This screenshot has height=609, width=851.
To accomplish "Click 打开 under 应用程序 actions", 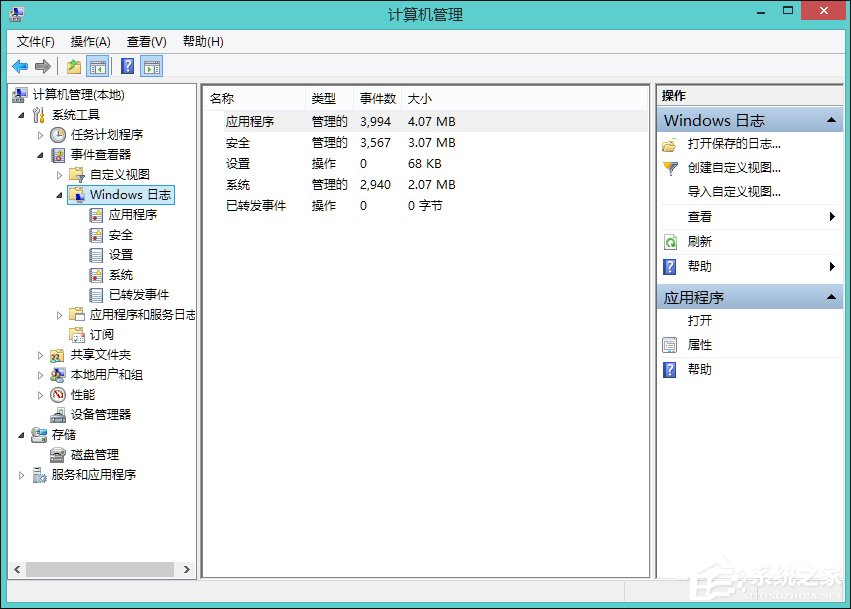I will point(699,321).
